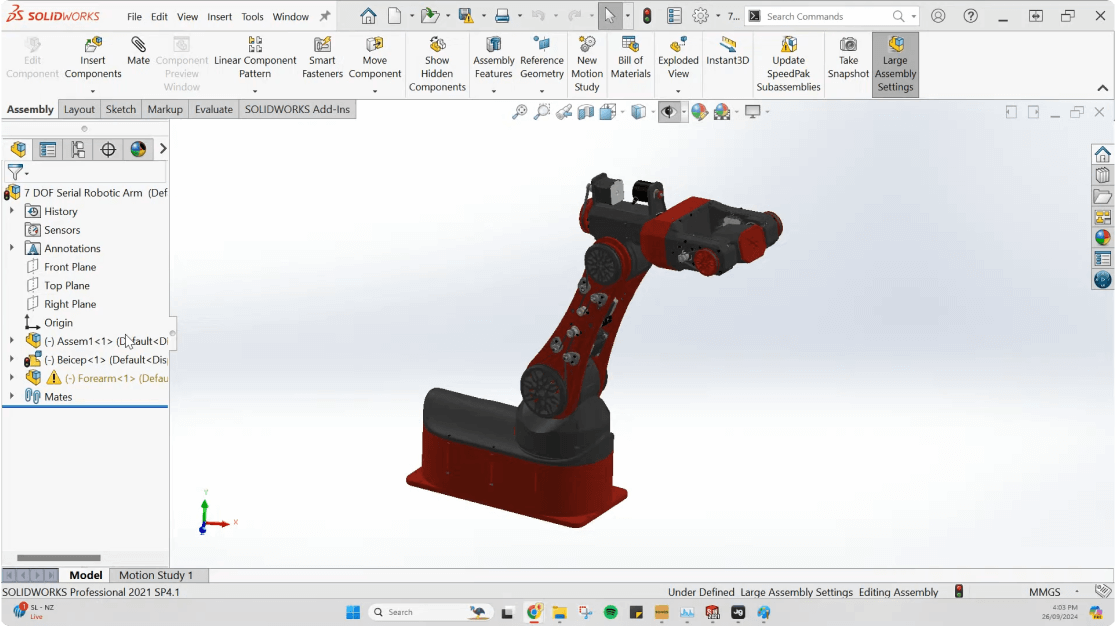Viewport: 1116px width, 626px height.
Task: Expand the Mates folder
Action: [11, 396]
